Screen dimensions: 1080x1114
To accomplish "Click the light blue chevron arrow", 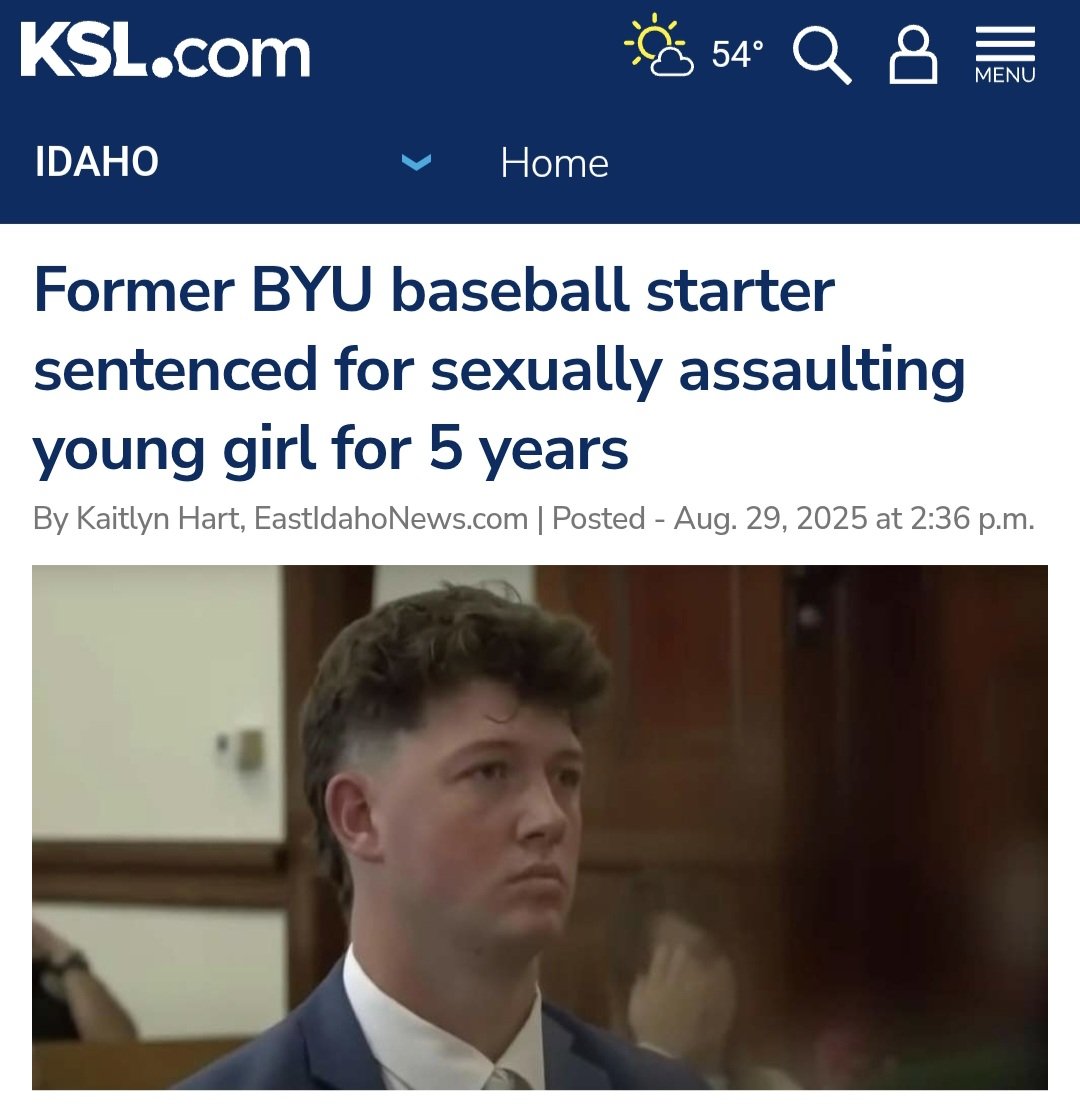I will click(416, 163).
